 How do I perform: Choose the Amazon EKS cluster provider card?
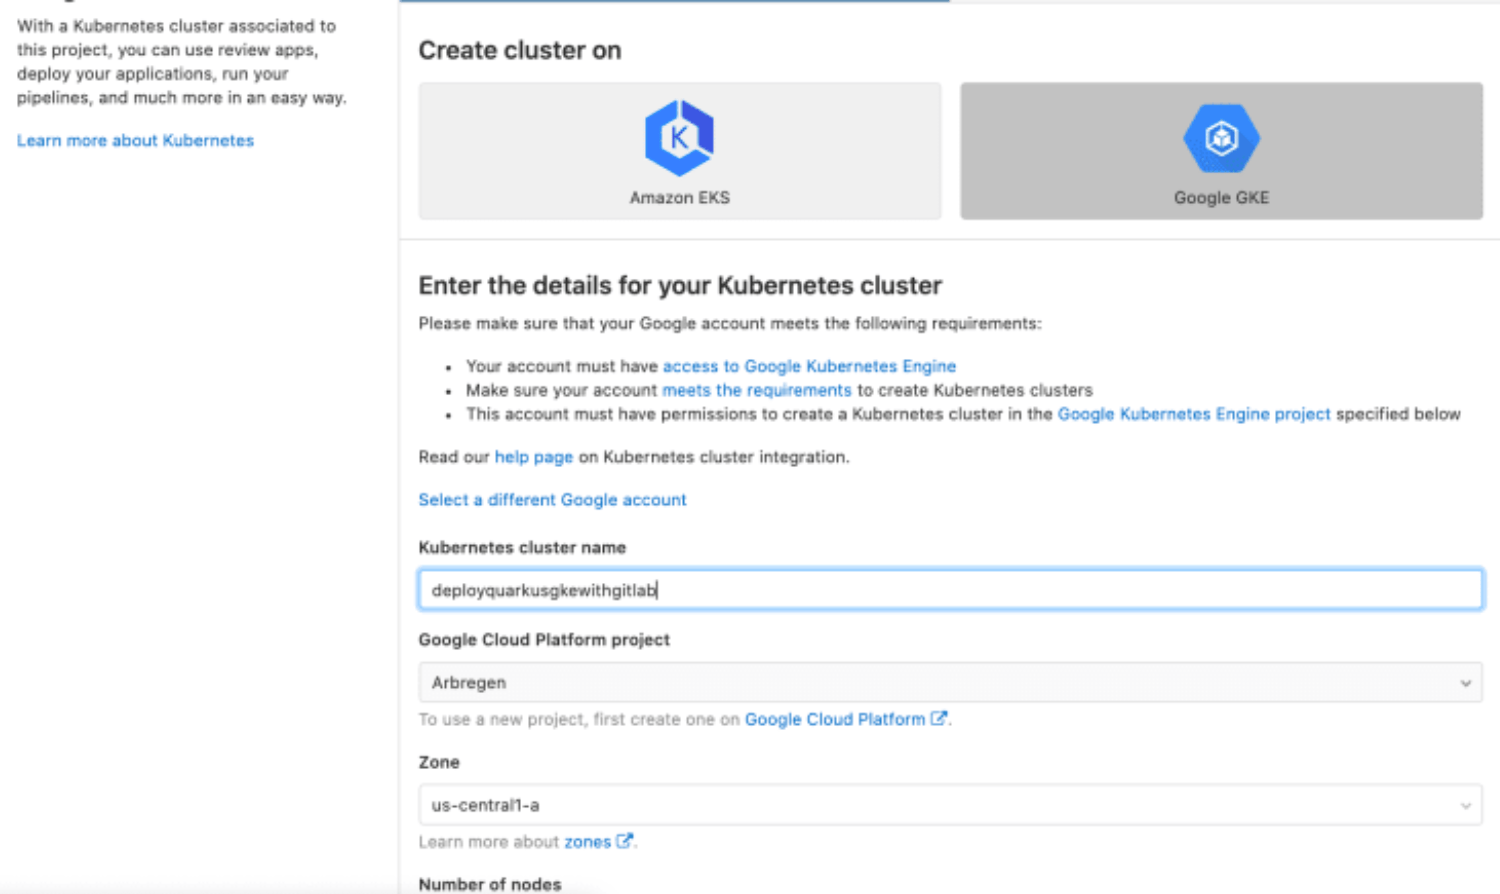(679, 151)
